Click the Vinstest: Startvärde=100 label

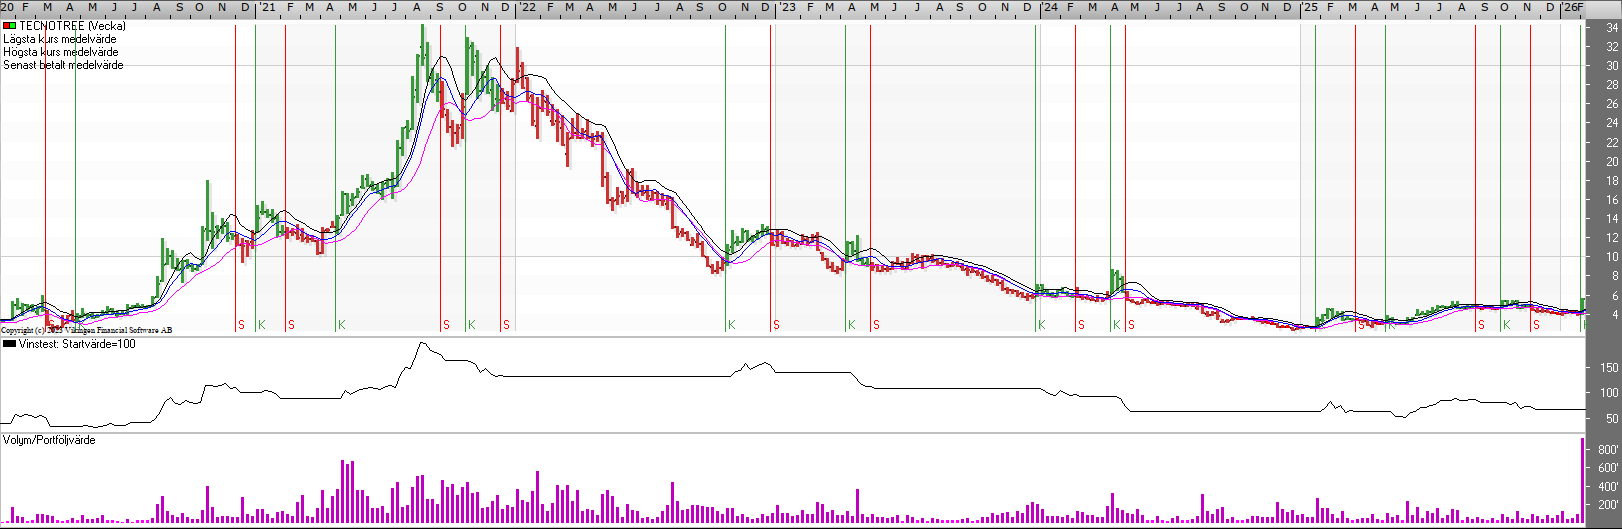(x=77, y=344)
